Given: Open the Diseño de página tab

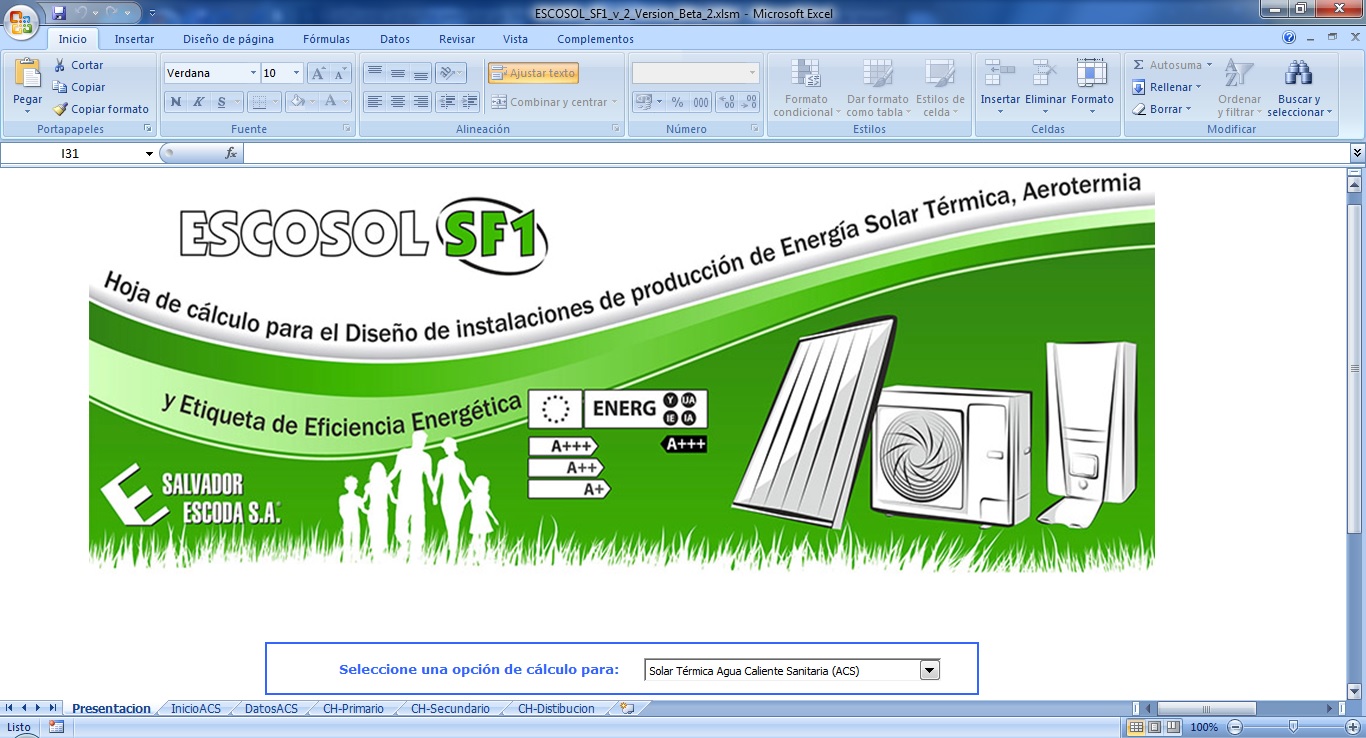Looking at the screenshot, I should pos(228,39).
